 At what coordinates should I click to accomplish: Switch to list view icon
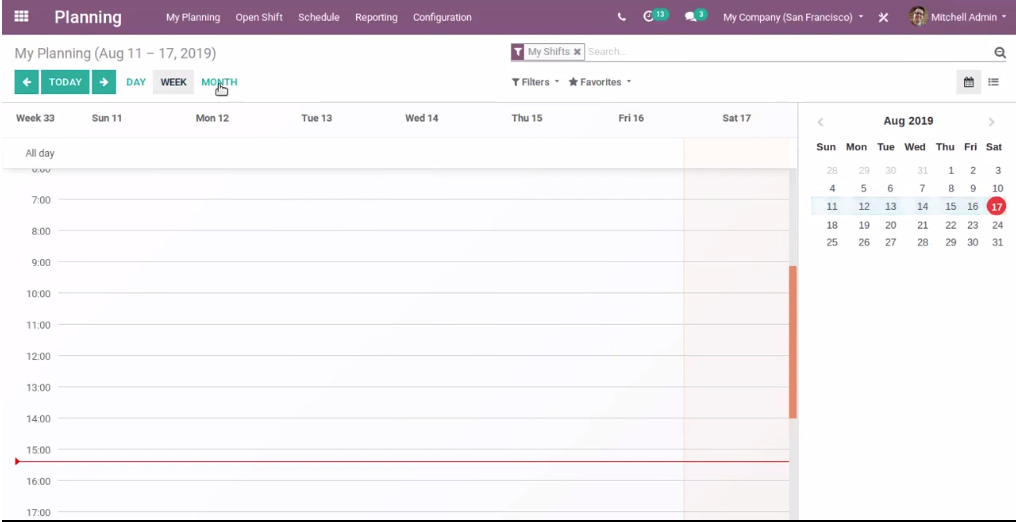(994, 82)
